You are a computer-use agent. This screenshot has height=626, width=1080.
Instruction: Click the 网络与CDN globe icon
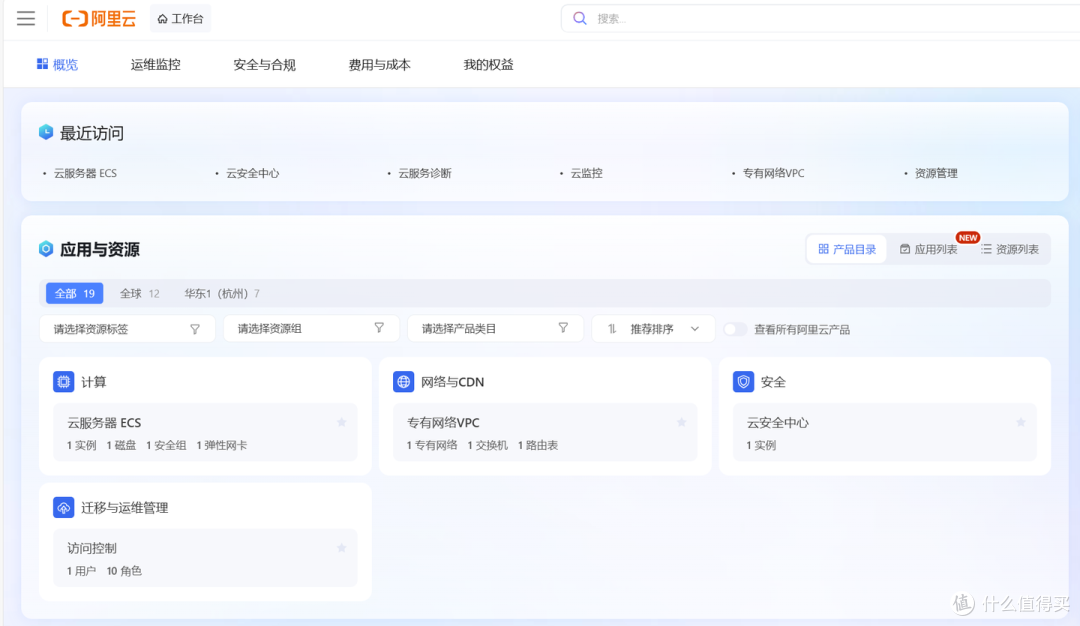403,382
